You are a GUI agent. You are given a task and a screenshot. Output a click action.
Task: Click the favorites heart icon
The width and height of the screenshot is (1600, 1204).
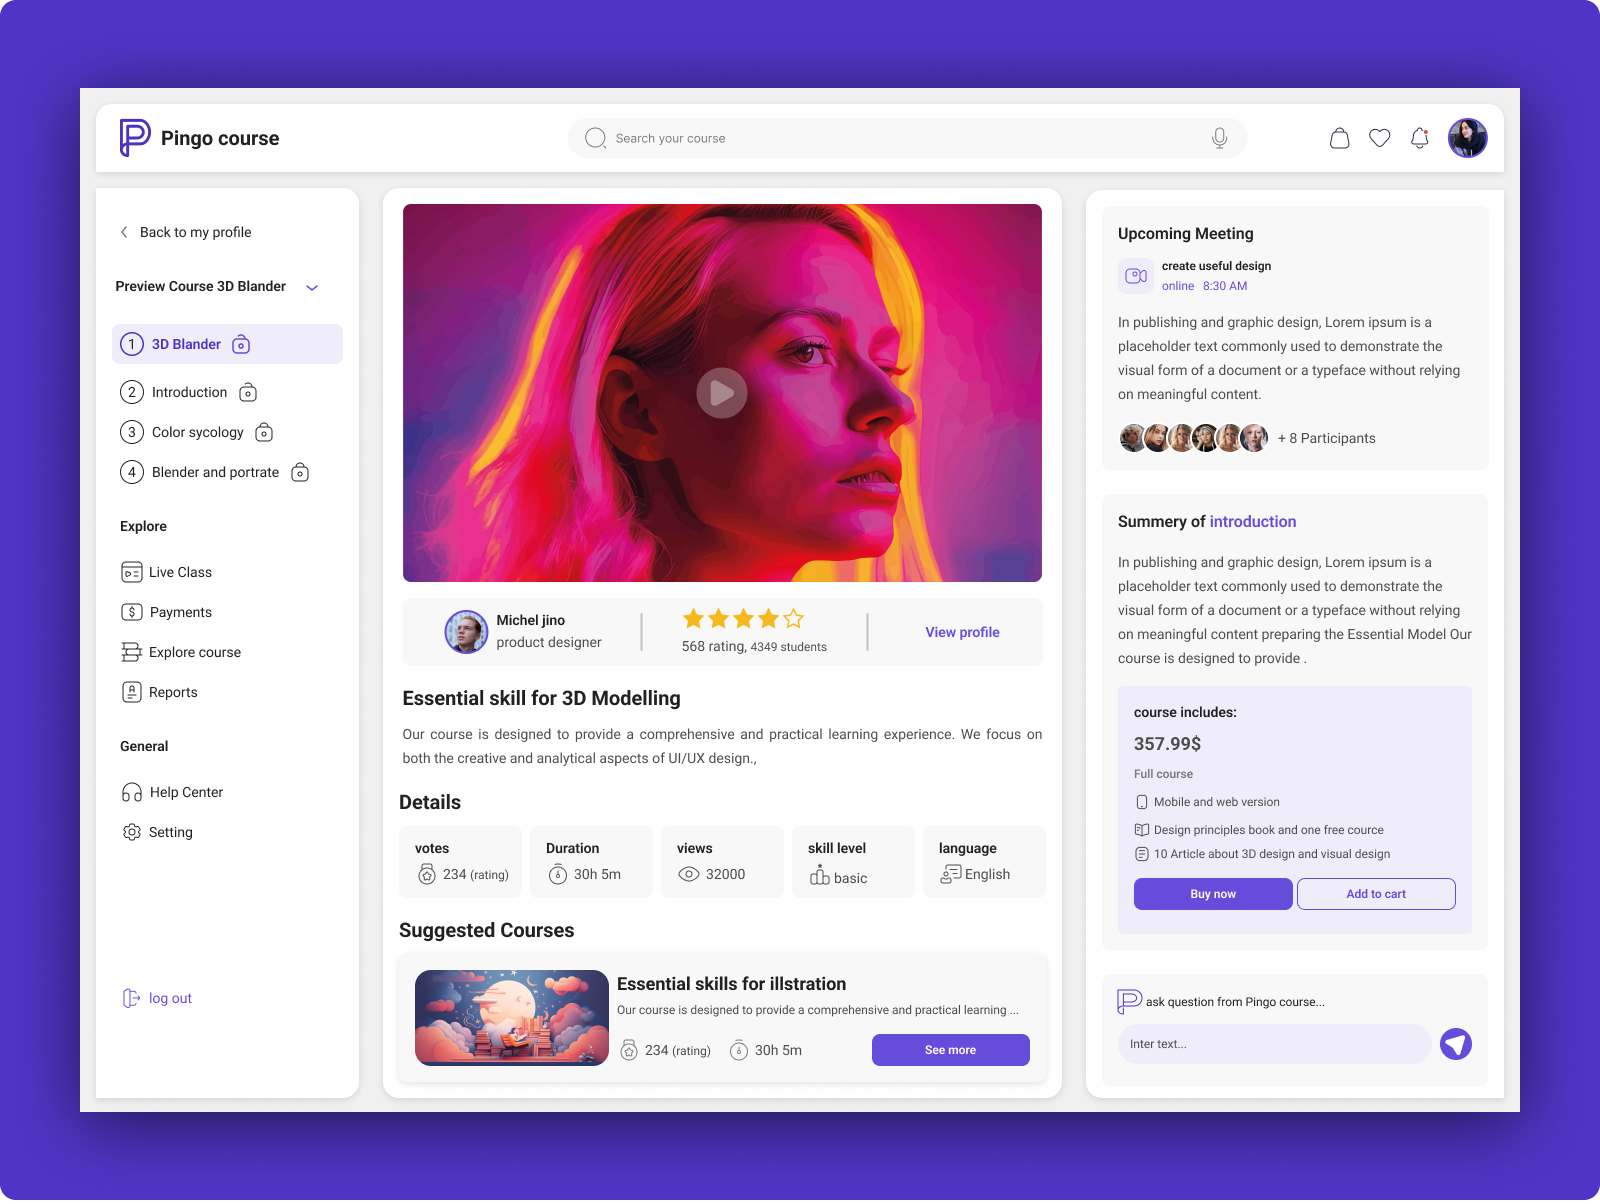pyautogui.click(x=1379, y=138)
